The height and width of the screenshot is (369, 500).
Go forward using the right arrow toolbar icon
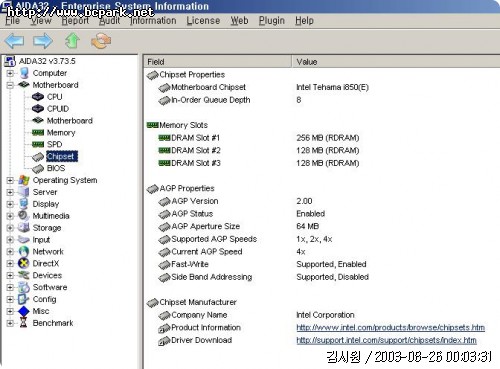coord(43,41)
